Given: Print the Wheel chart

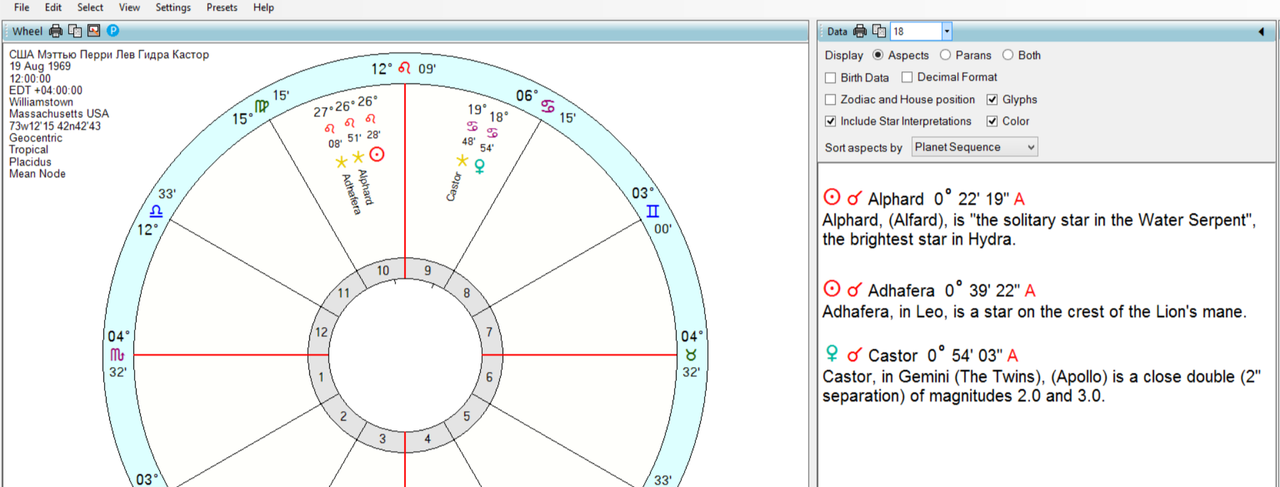Looking at the screenshot, I should click(x=56, y=31).
